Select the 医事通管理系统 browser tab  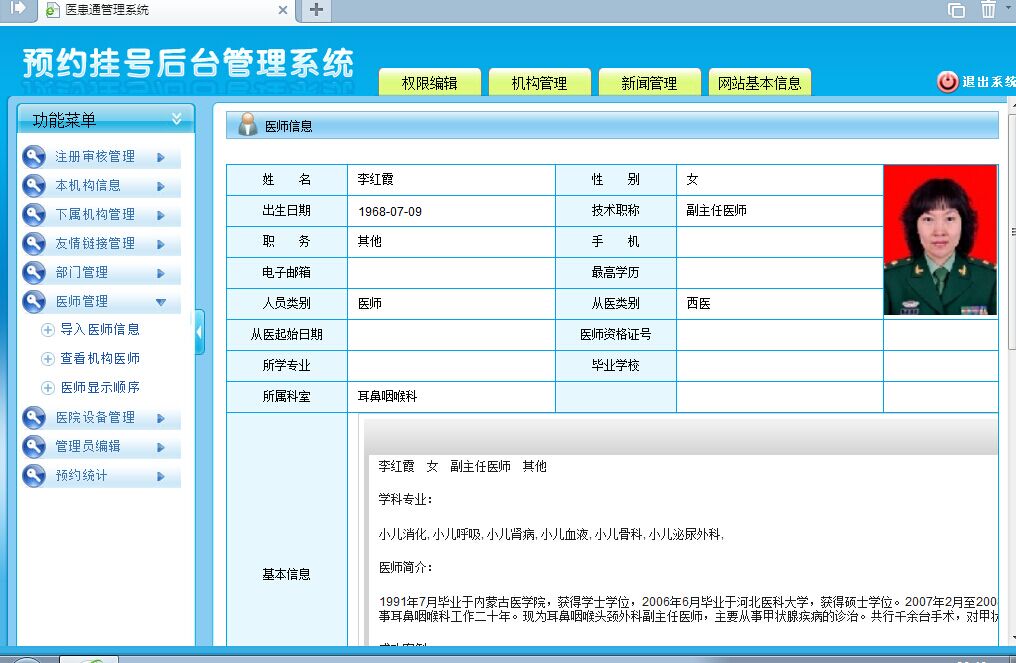click(167, 10)
